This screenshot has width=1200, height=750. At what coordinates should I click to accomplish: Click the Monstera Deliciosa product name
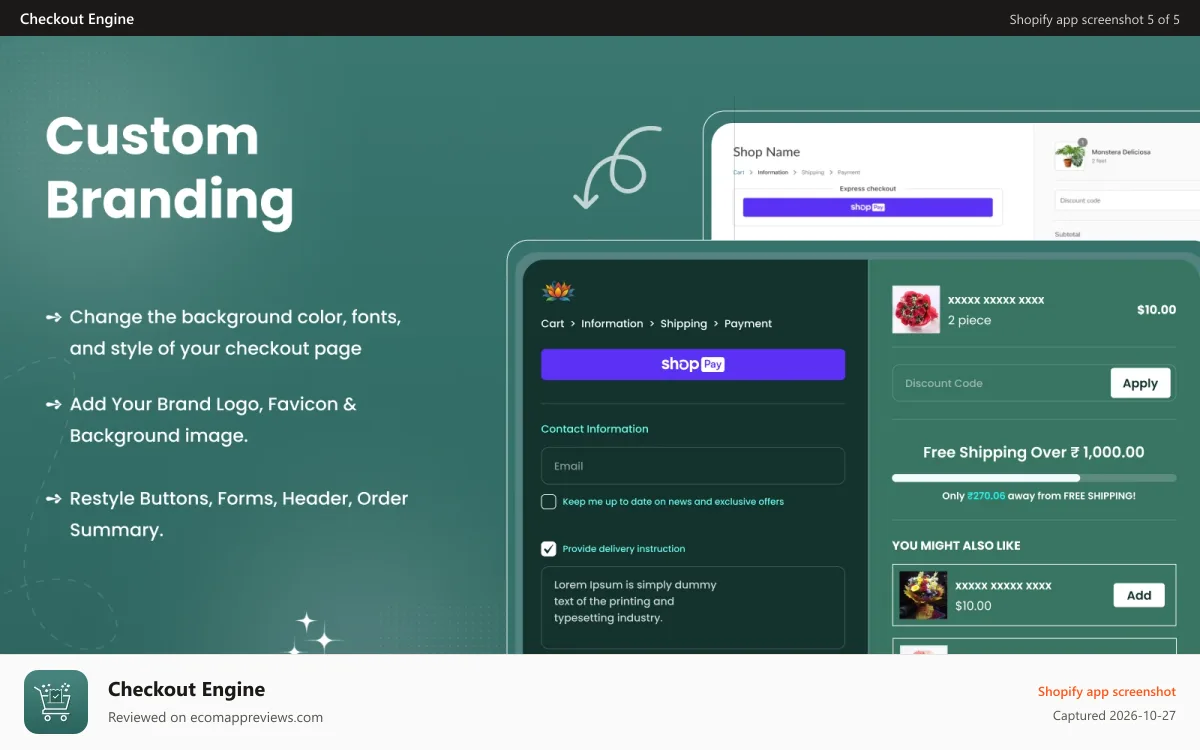[1121, 152]
